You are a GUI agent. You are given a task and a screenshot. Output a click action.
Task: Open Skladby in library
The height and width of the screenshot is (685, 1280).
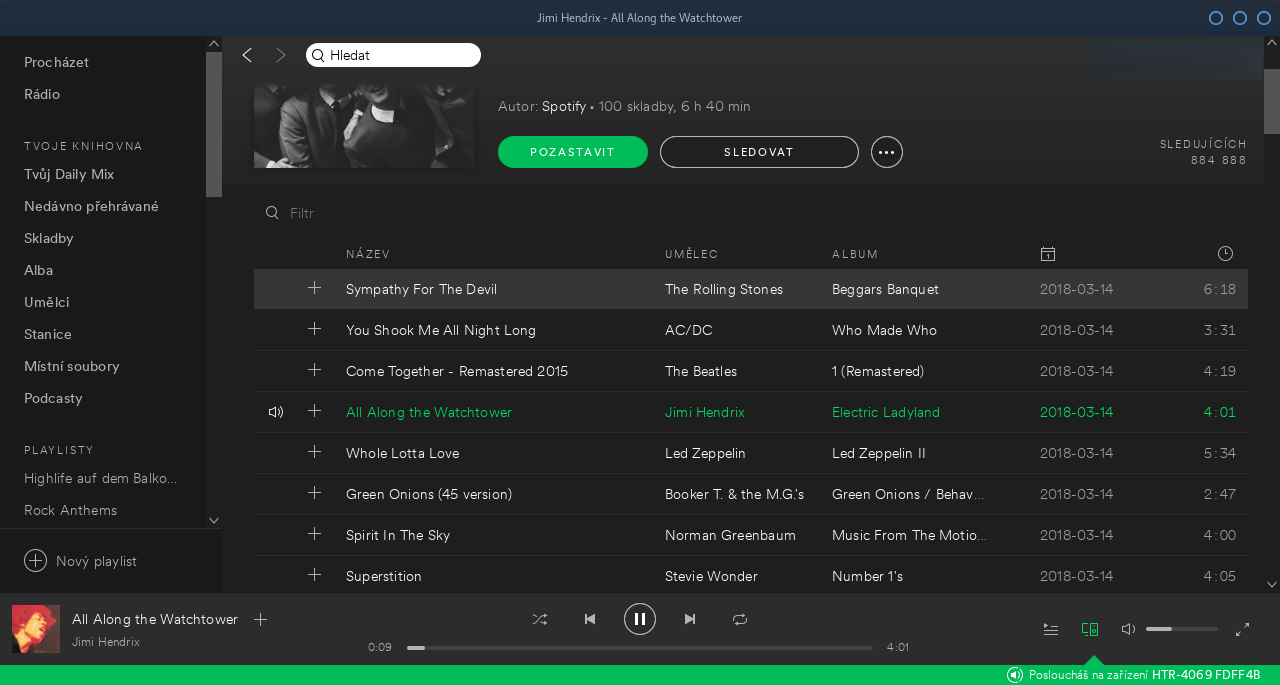[49, 238]
